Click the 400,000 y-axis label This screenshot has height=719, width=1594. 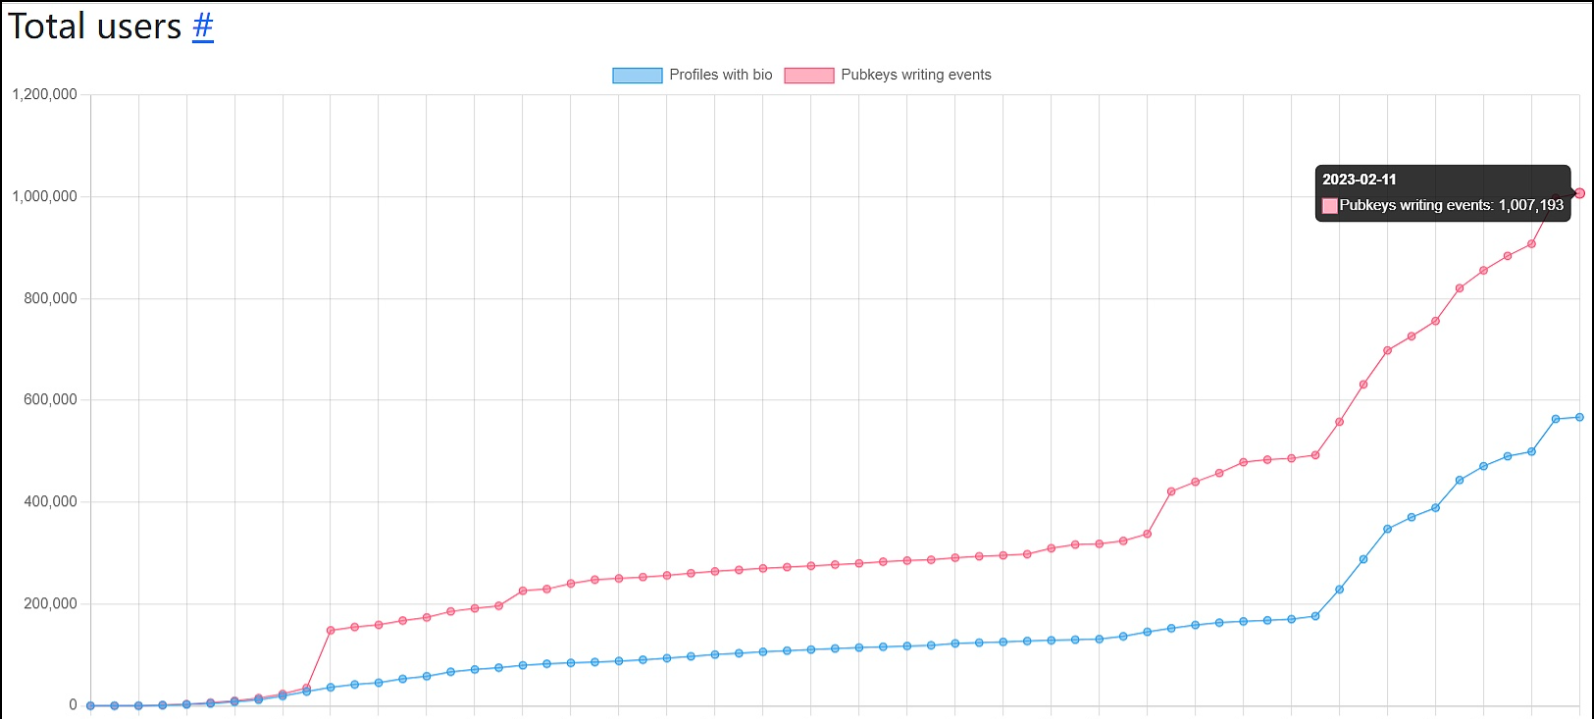click(x=51, y=502)
